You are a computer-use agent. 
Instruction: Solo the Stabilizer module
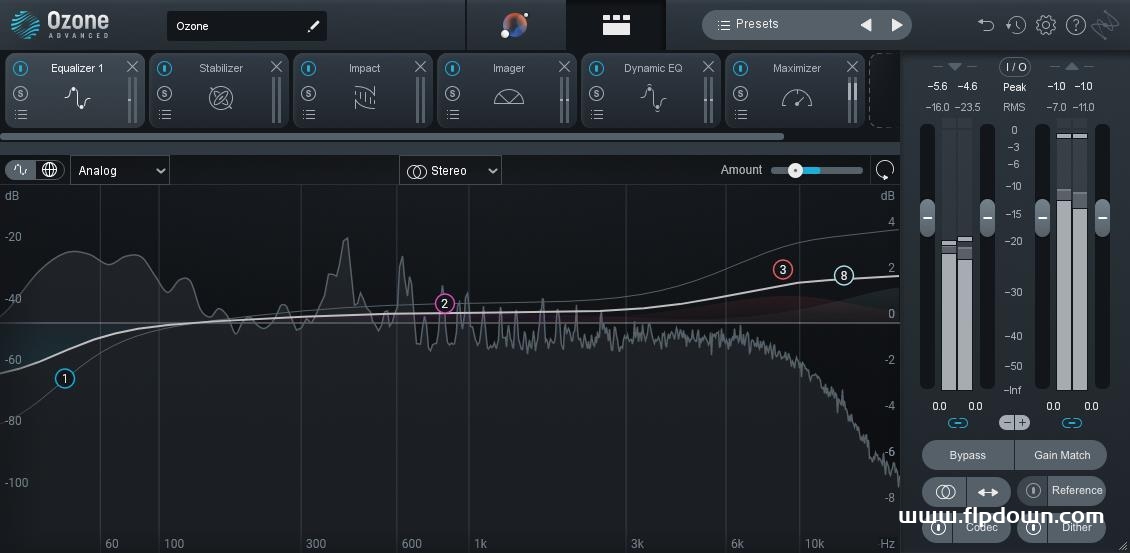tap(164, 93)
